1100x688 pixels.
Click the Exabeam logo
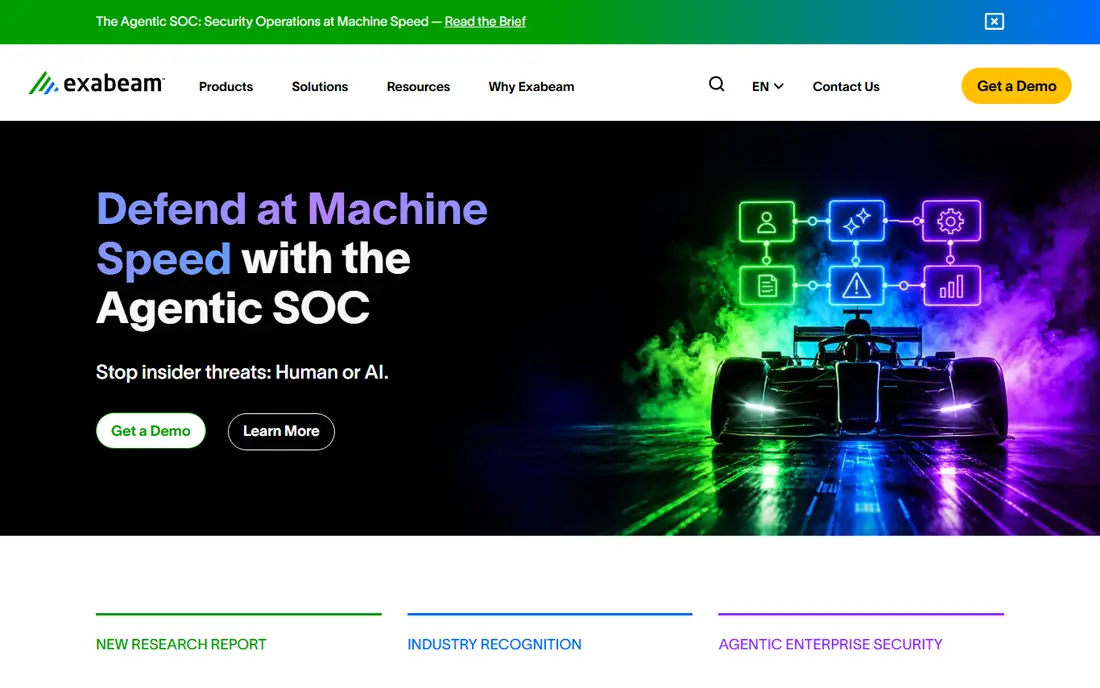pyautogui.click(x=97, y=83)
